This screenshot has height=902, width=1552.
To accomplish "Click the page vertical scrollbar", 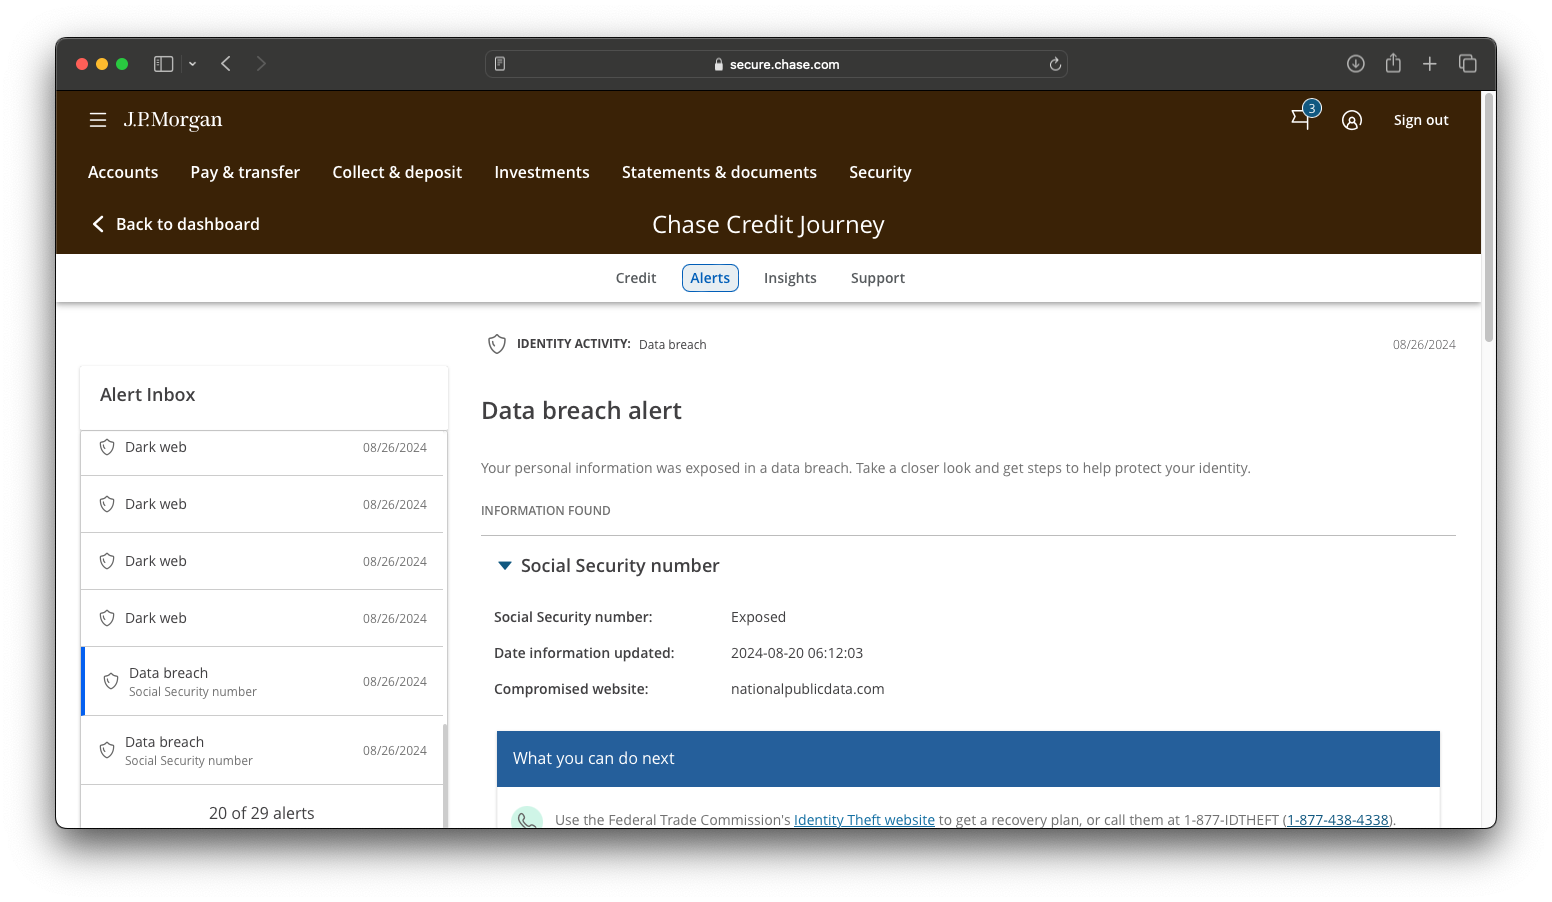I will click(1489, 220).
